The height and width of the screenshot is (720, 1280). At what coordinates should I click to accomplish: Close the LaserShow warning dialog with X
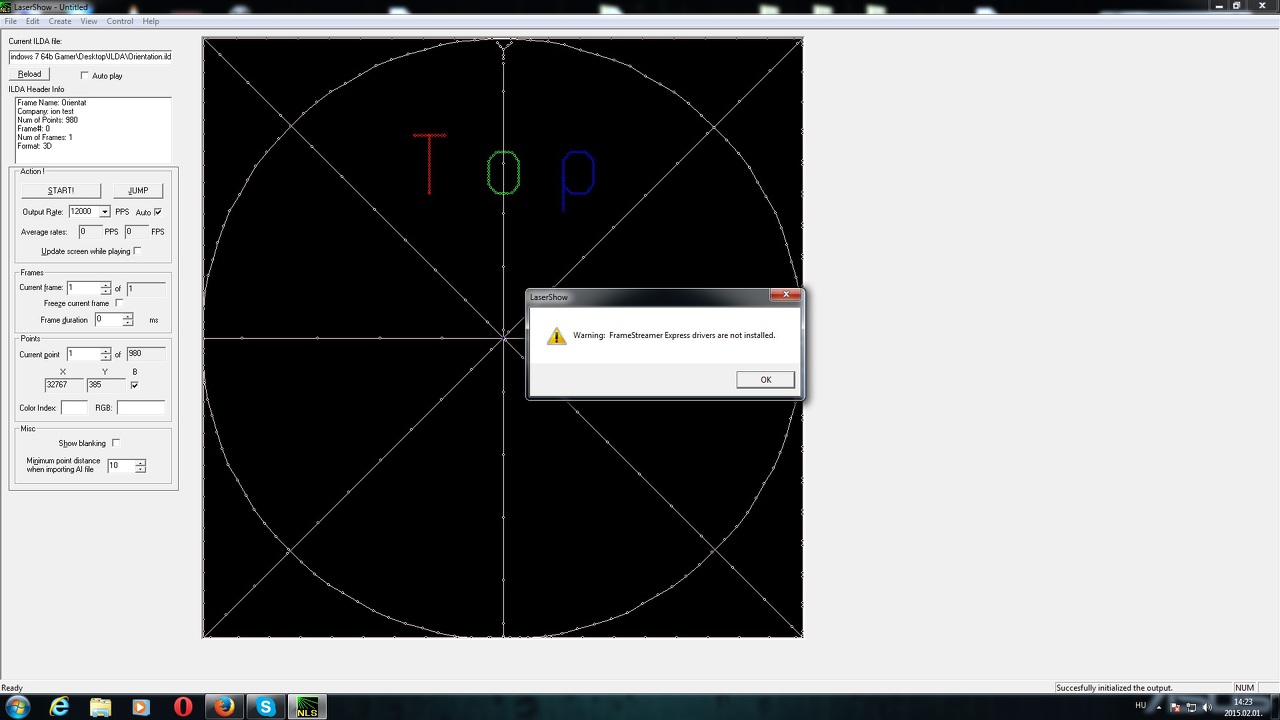(x=785, y=295)
